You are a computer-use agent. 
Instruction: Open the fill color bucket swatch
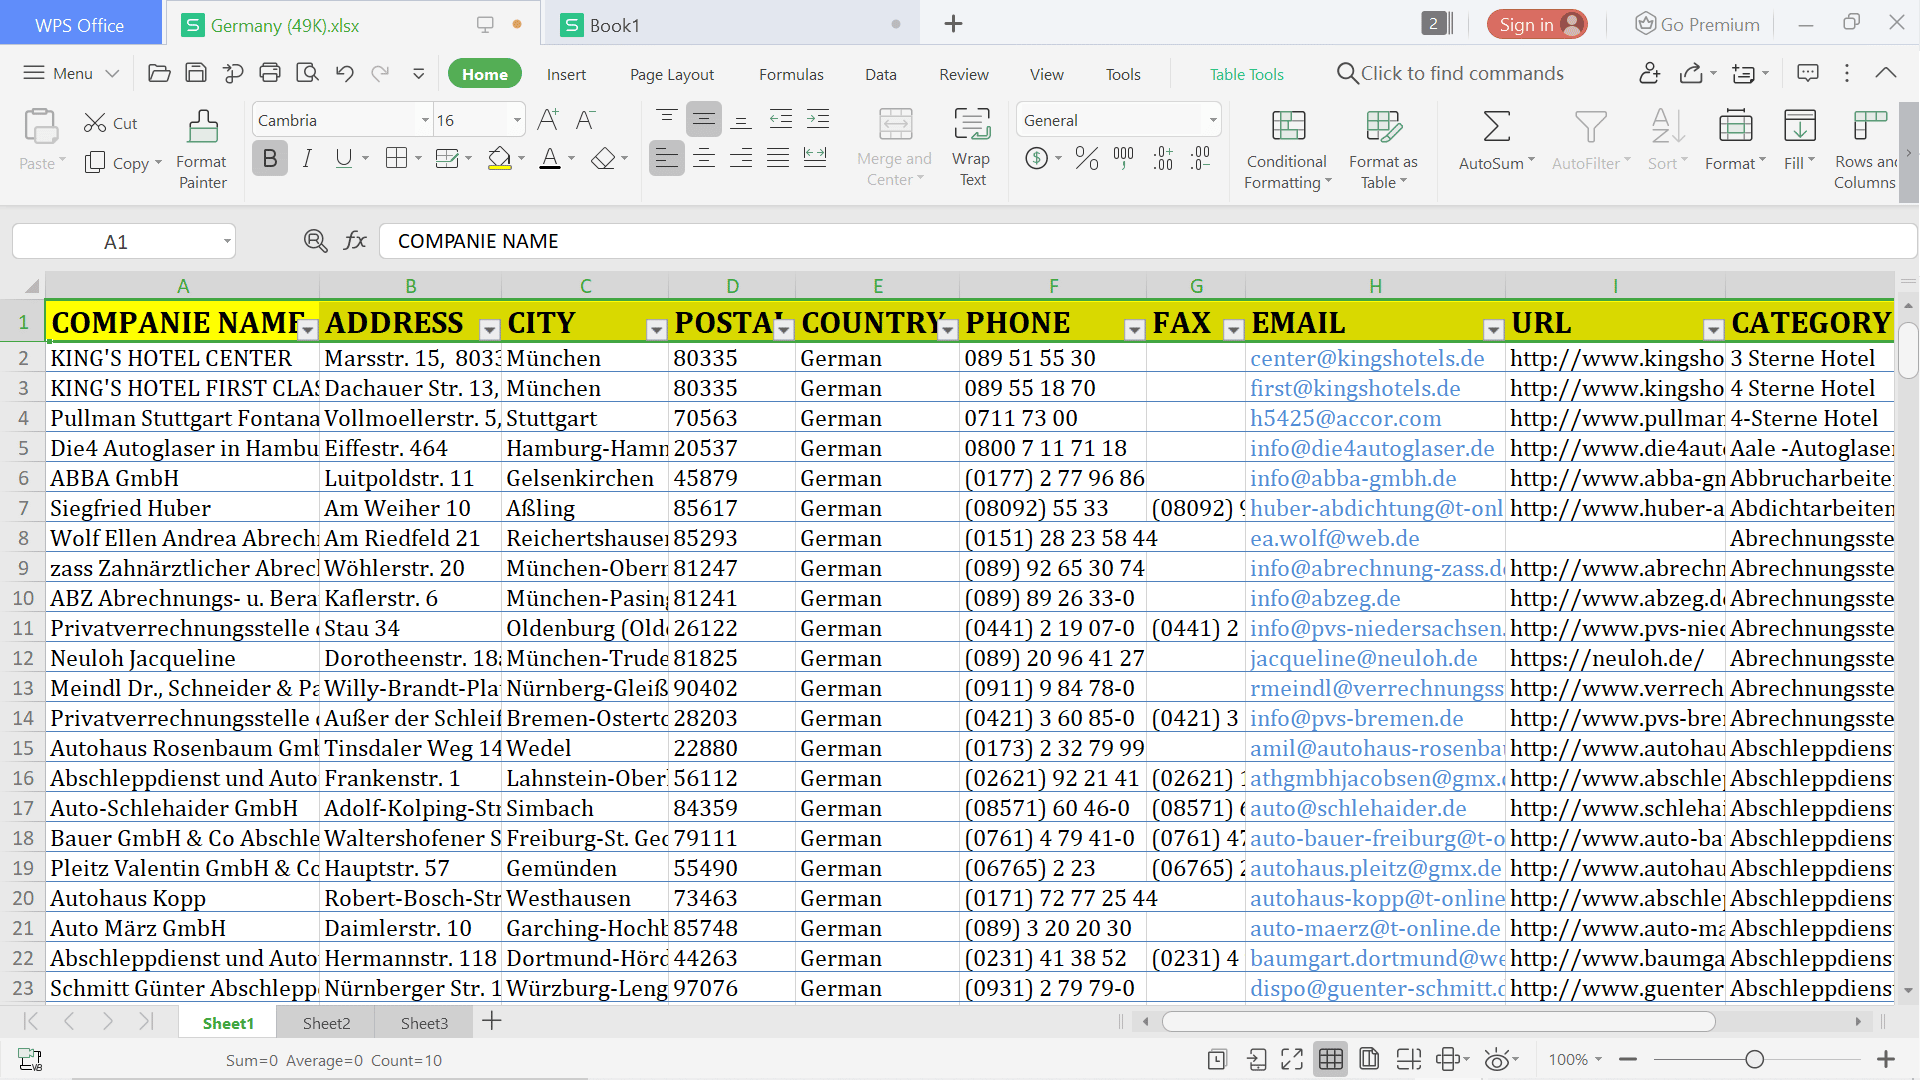(499, 158)
